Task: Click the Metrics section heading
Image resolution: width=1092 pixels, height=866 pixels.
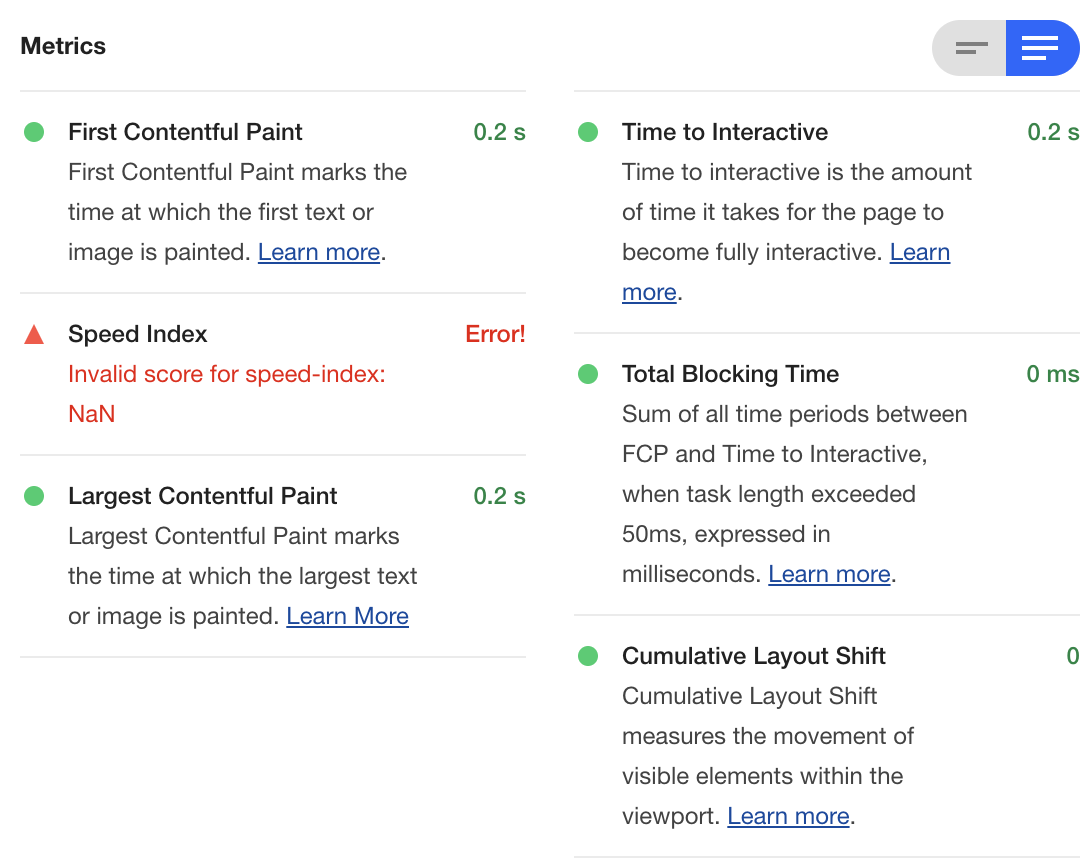Action: click(x=63, y=46)
